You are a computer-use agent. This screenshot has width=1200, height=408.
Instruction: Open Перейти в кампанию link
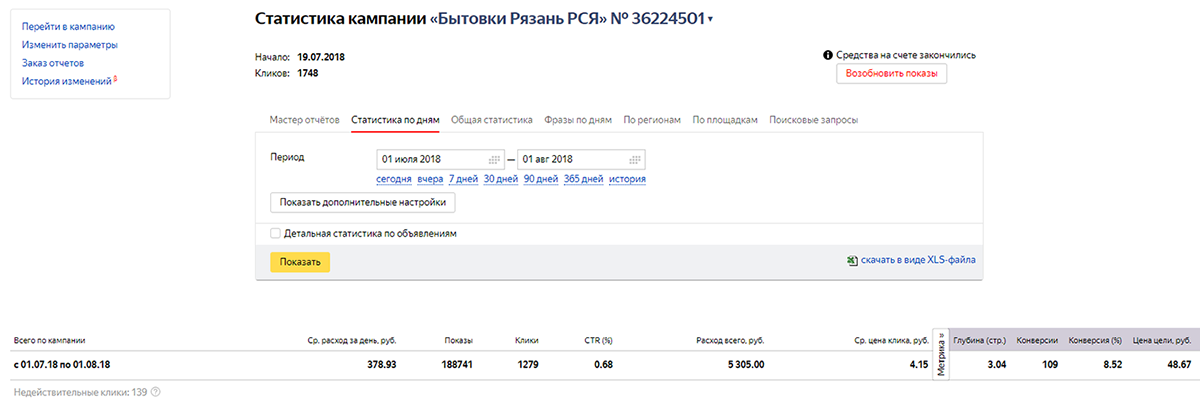(x=68, y=27)
